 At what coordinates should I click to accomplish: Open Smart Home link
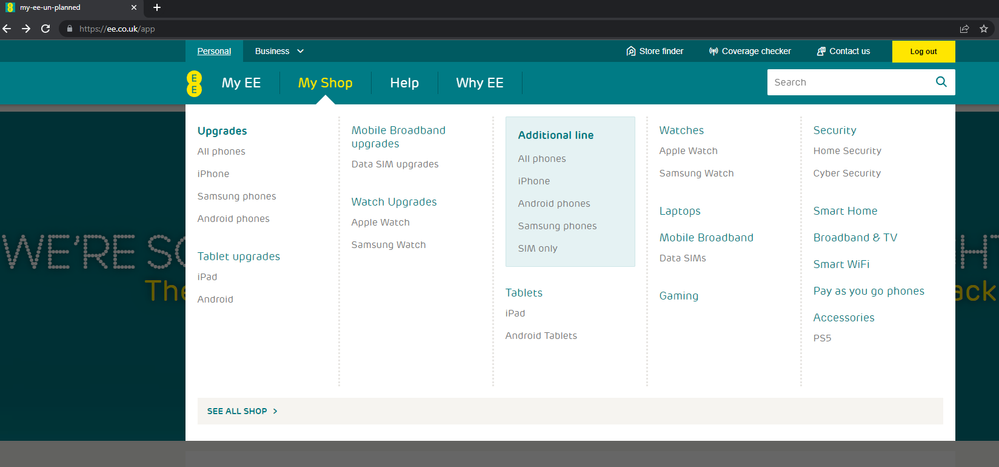[845, 211]
